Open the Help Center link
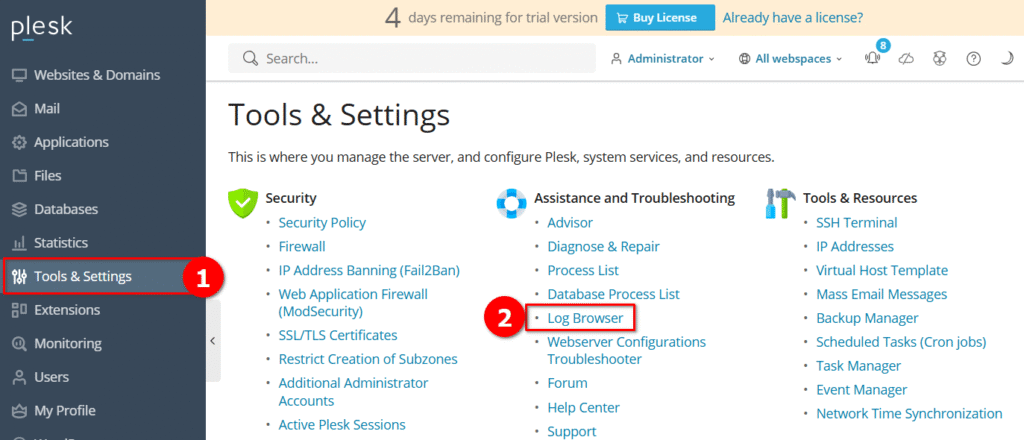 pyautogui.click(x=583, y=408)
